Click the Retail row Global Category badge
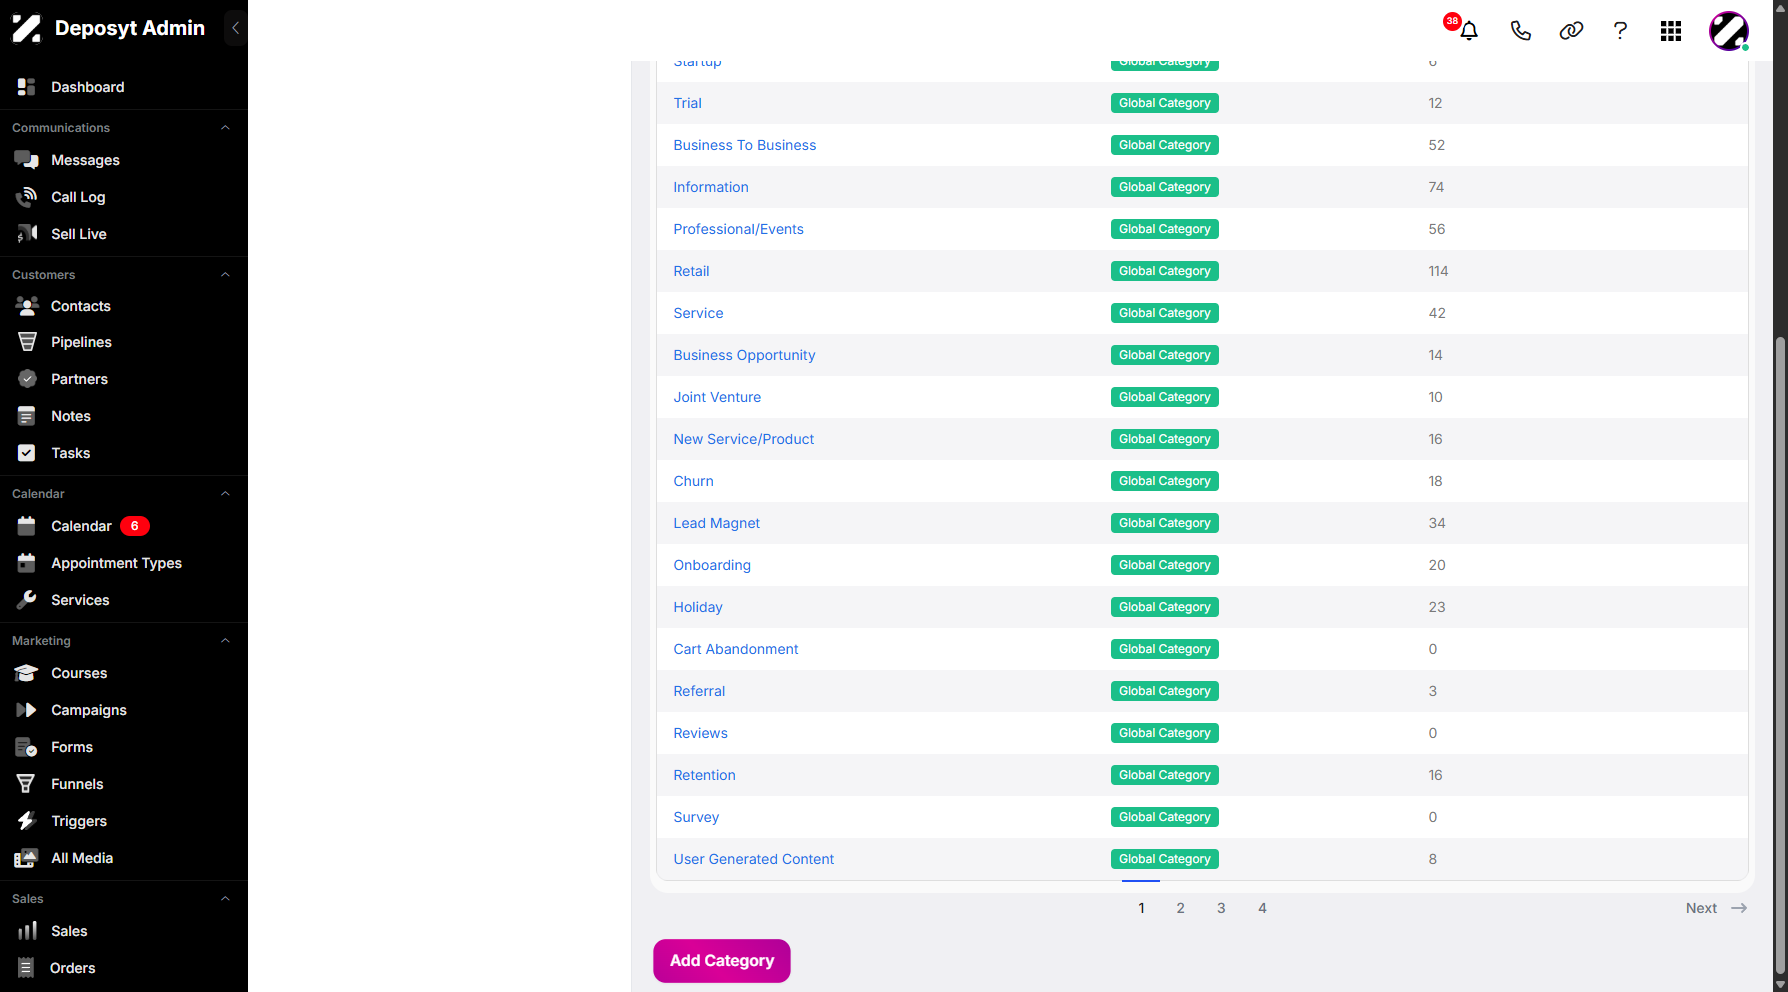Image resolution: width=1788 pixels, height=992 pixels. [1165, 271]
